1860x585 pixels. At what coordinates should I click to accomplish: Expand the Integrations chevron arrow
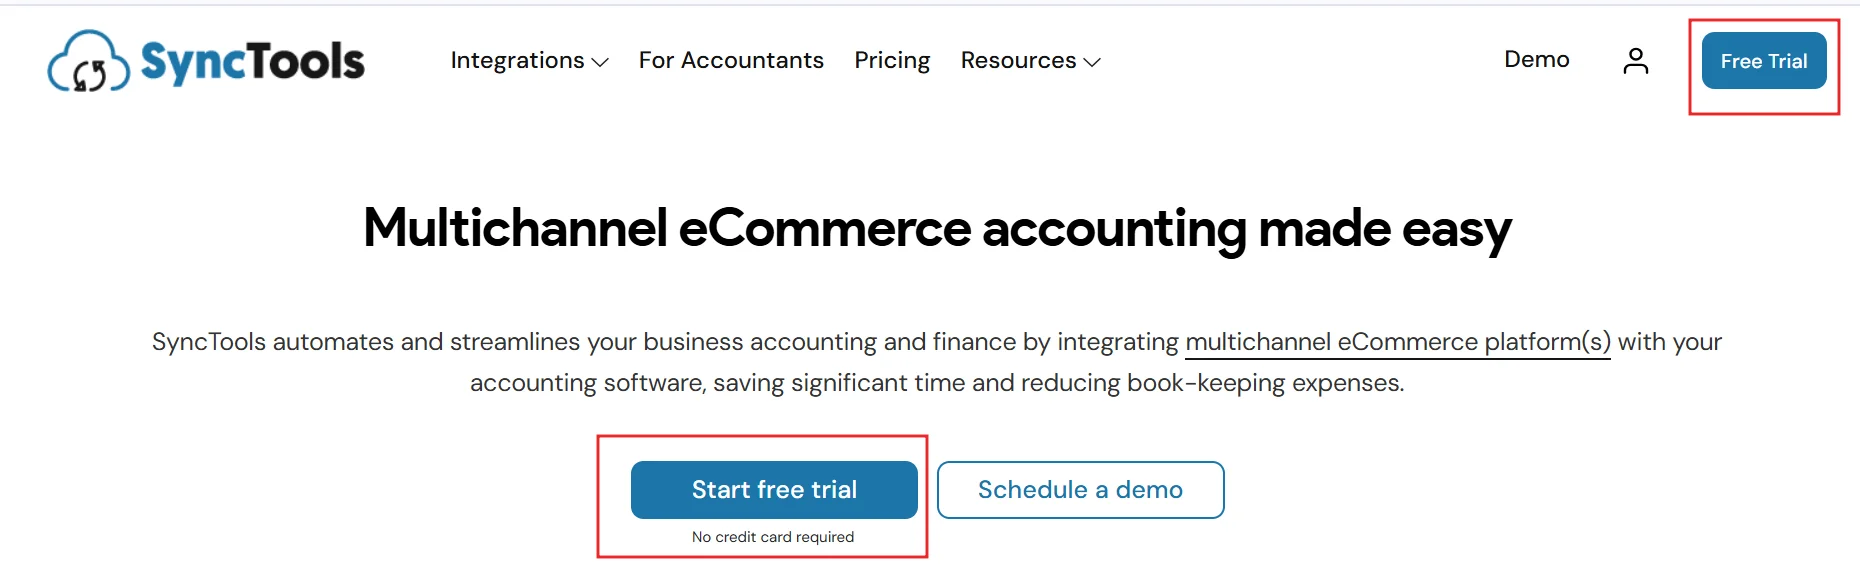pyautogui.click(x=600, y=62)
